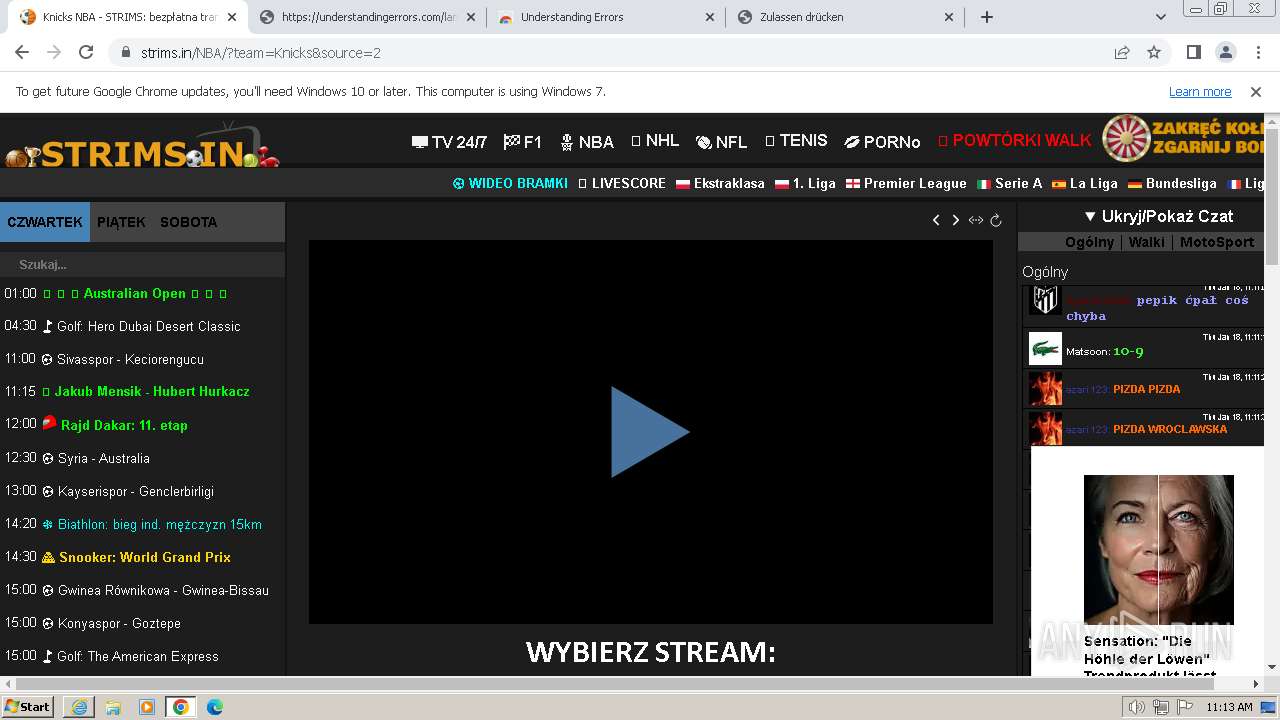Reload the player with refresh icon
This screenshot has width=1280, height=720.
tap(996, 220)
